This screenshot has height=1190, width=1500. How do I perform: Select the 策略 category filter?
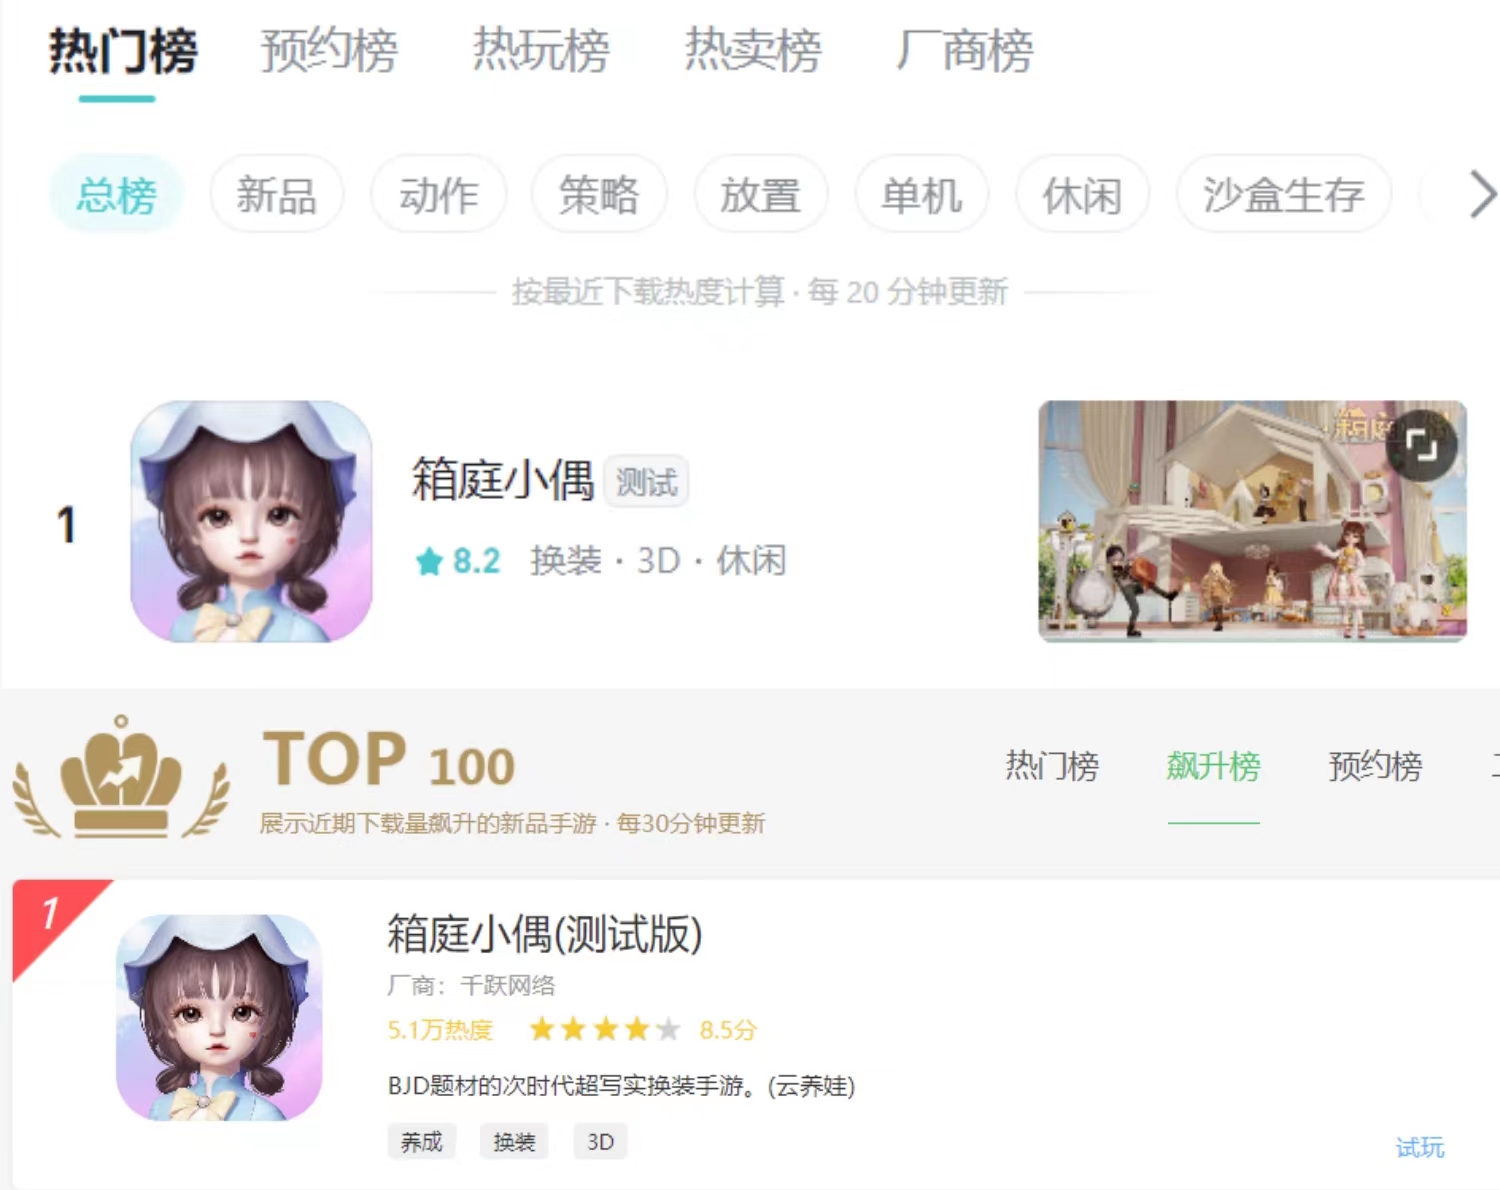coord(599,194)
